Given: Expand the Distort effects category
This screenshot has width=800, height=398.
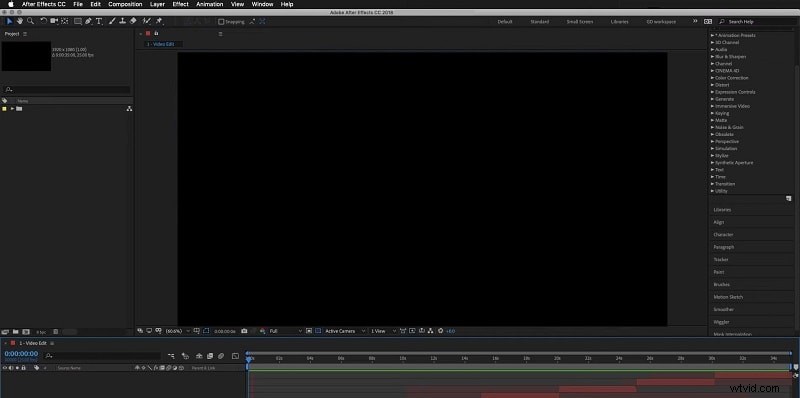Looking at the screenshot, I should [713, 85].
